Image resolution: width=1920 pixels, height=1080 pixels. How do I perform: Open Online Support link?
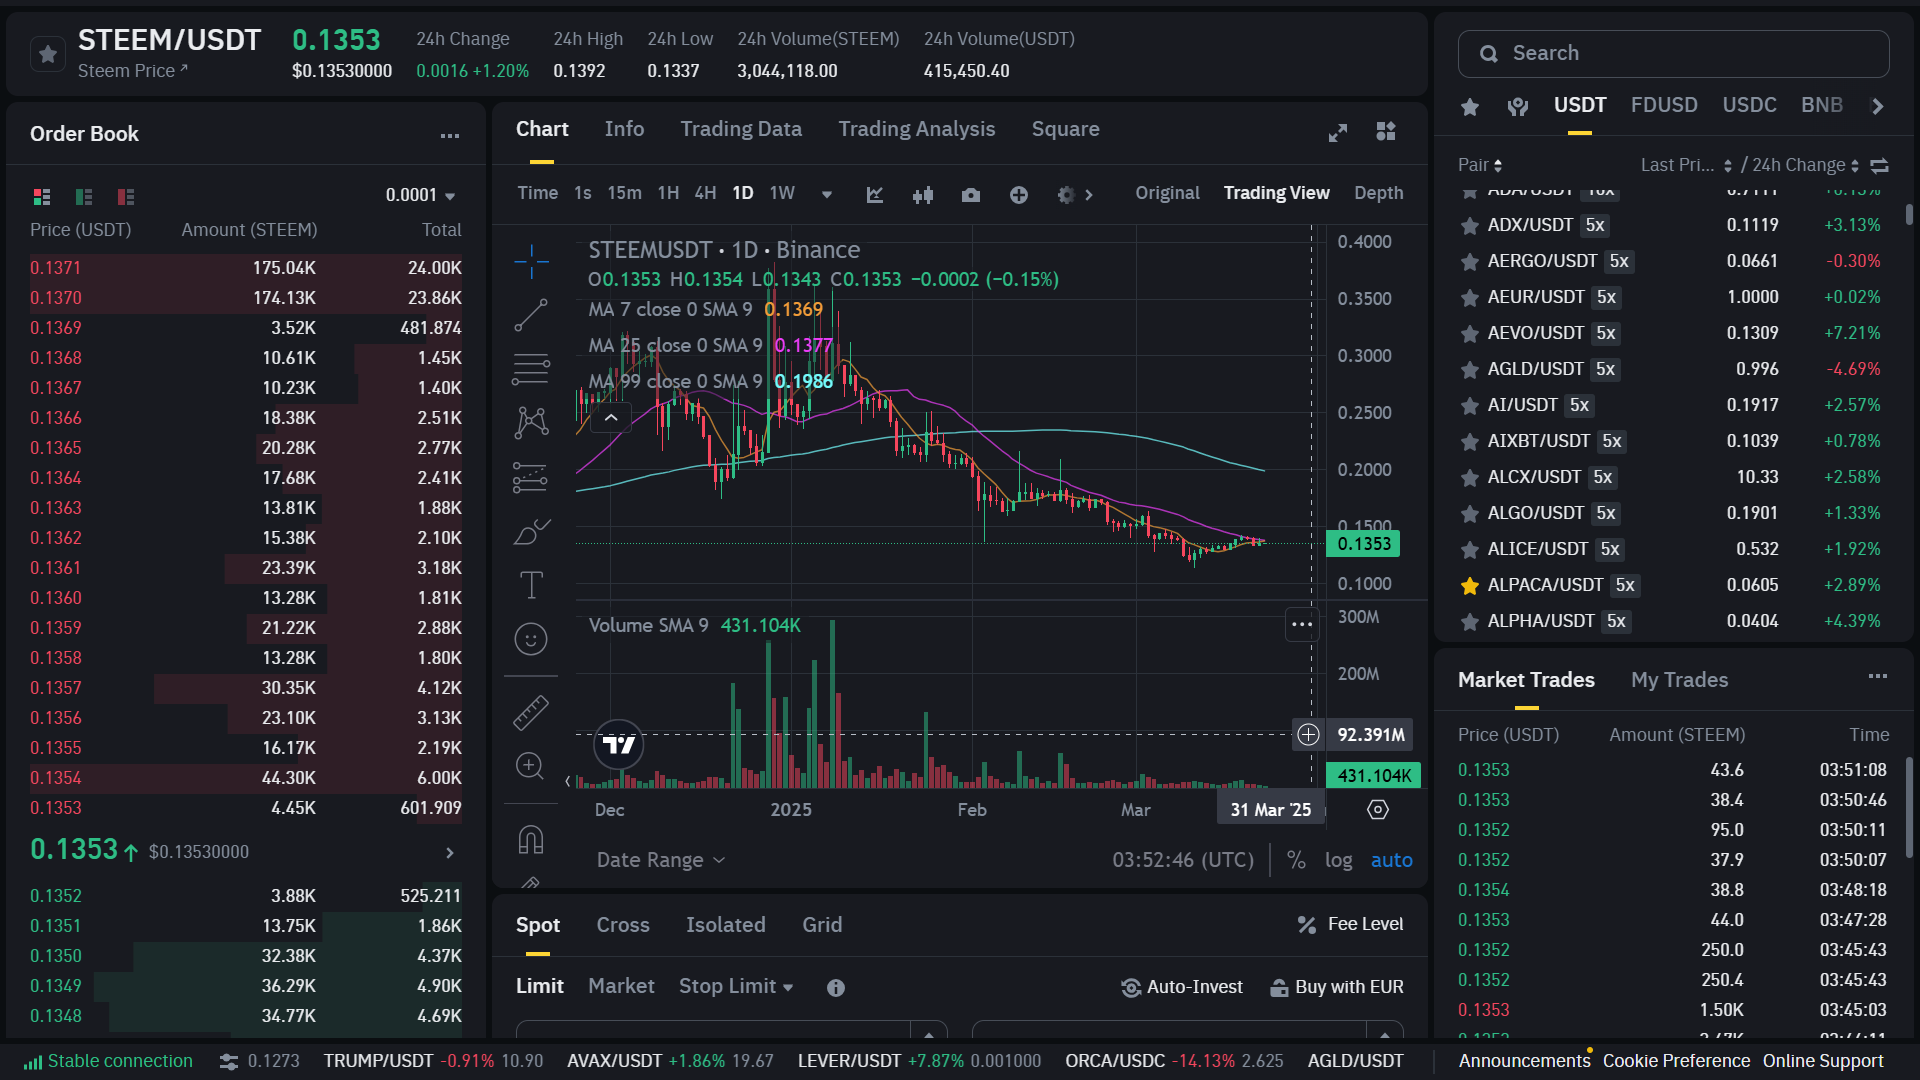tap(1823, 1061)
